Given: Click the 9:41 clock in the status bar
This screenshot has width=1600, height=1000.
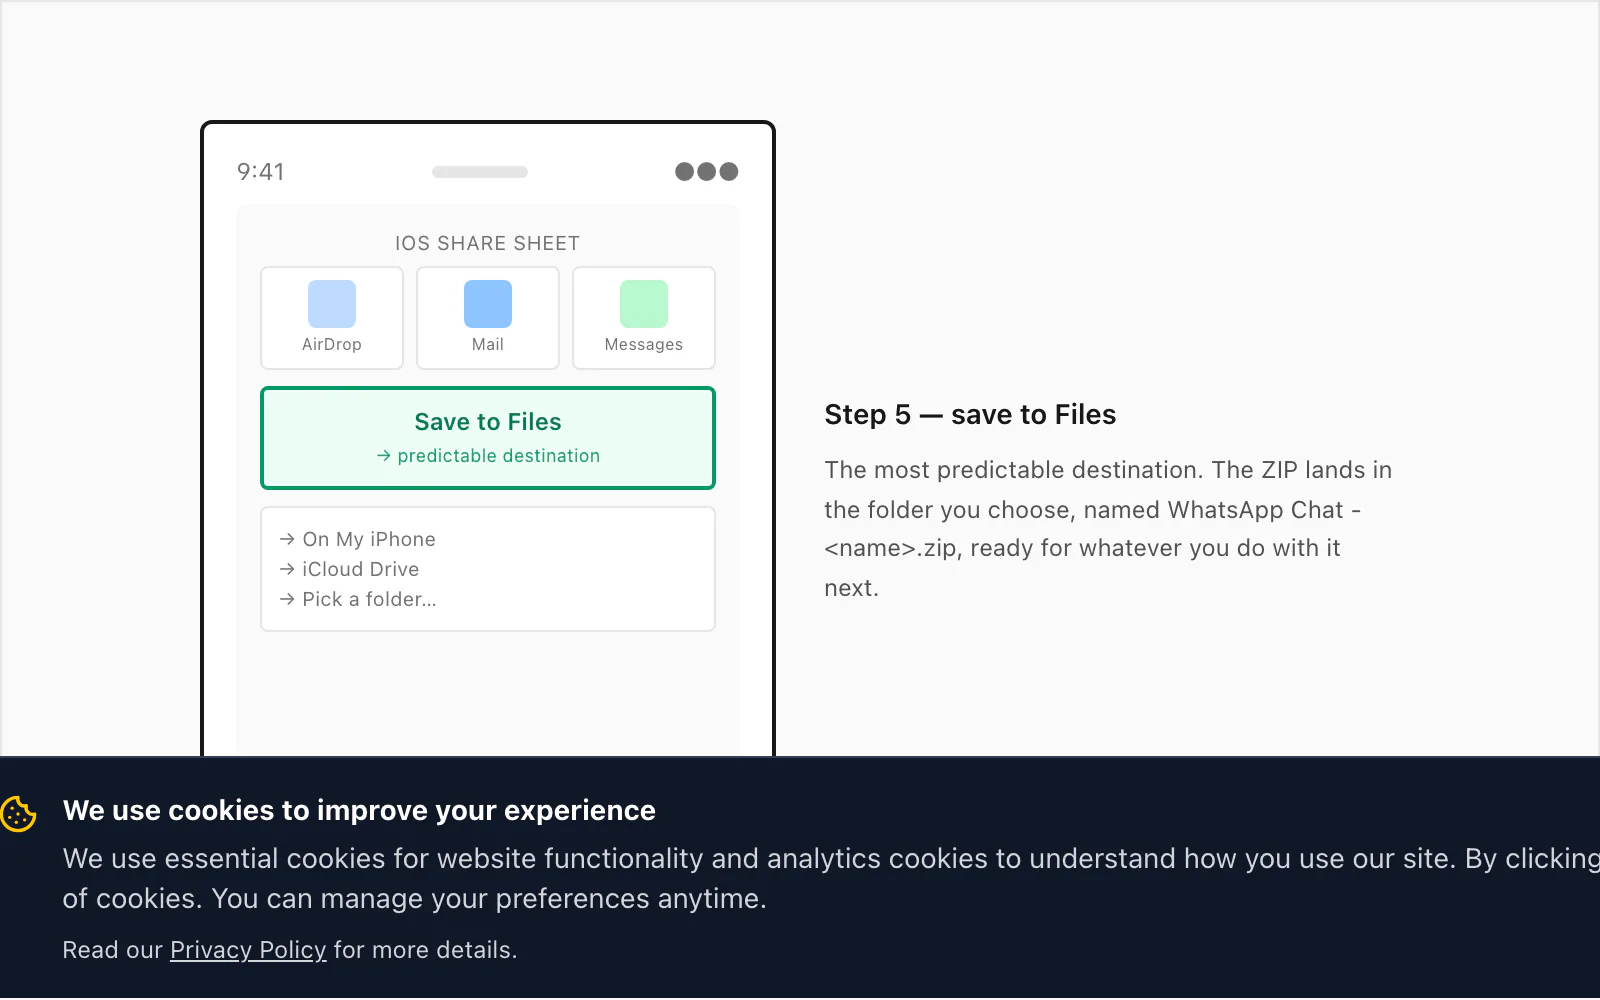Looking at the screenshot, I should pyautogui.click(x=261, y=172).
